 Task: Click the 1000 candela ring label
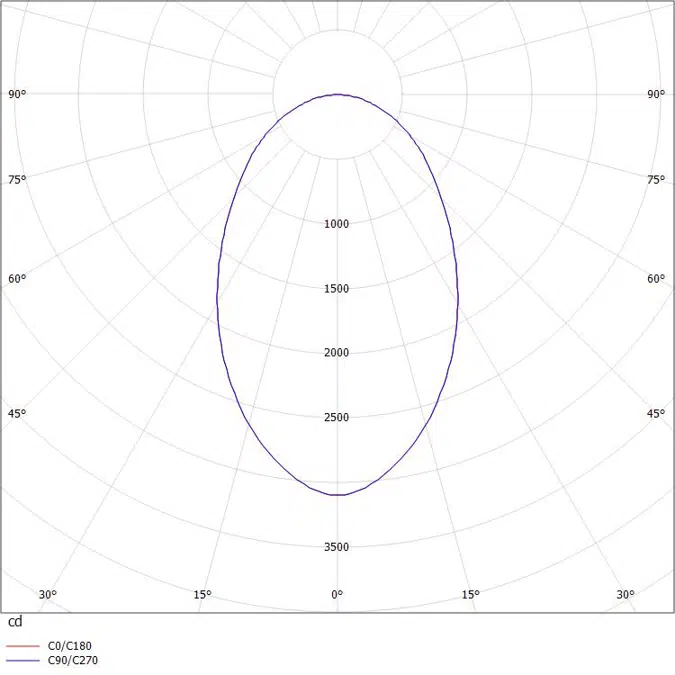[x=337, y=224]
